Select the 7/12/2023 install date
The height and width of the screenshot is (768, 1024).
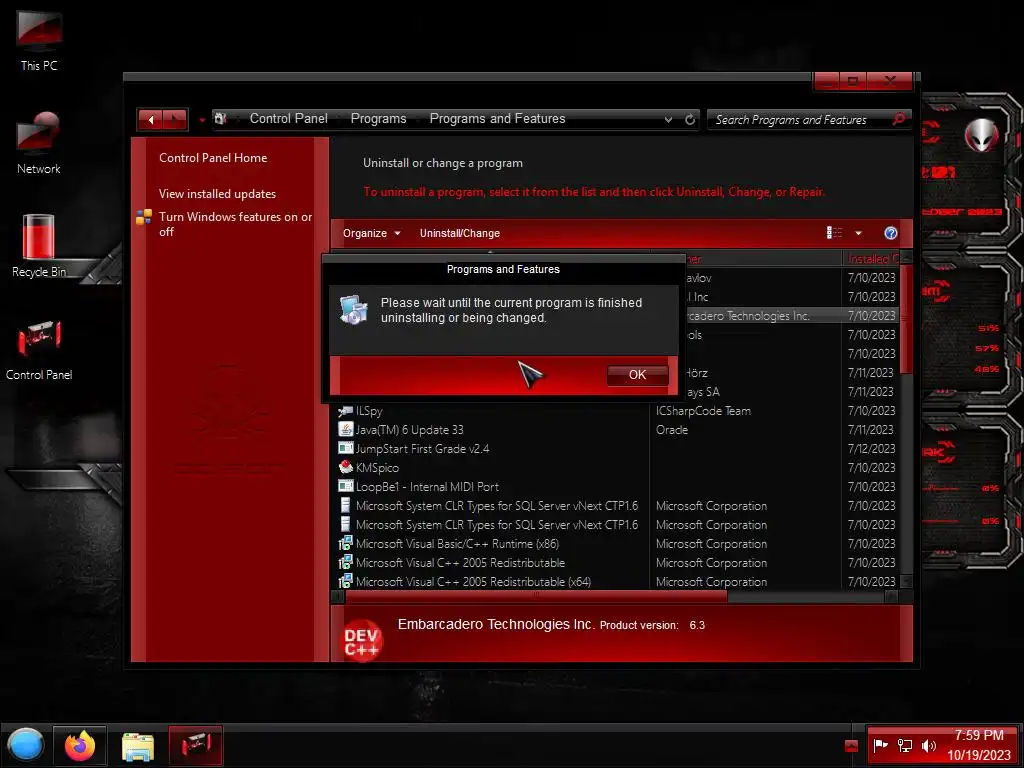pos(871,449)
